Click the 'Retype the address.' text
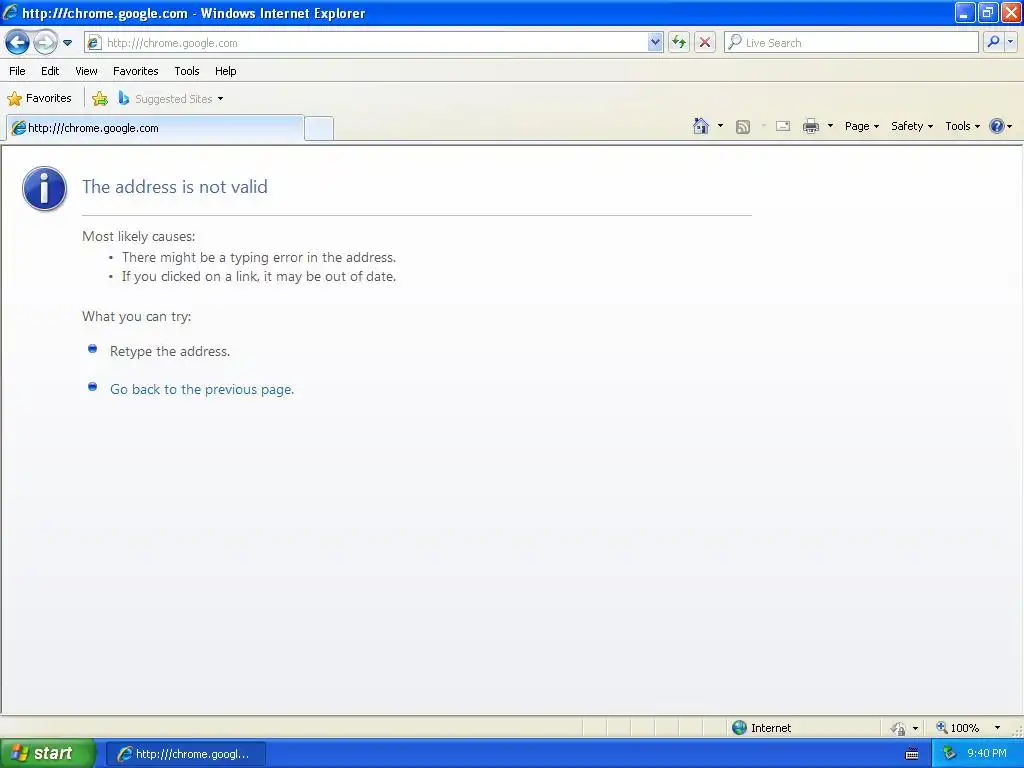Screen dimensions: 1024x768 click(170, 351)
